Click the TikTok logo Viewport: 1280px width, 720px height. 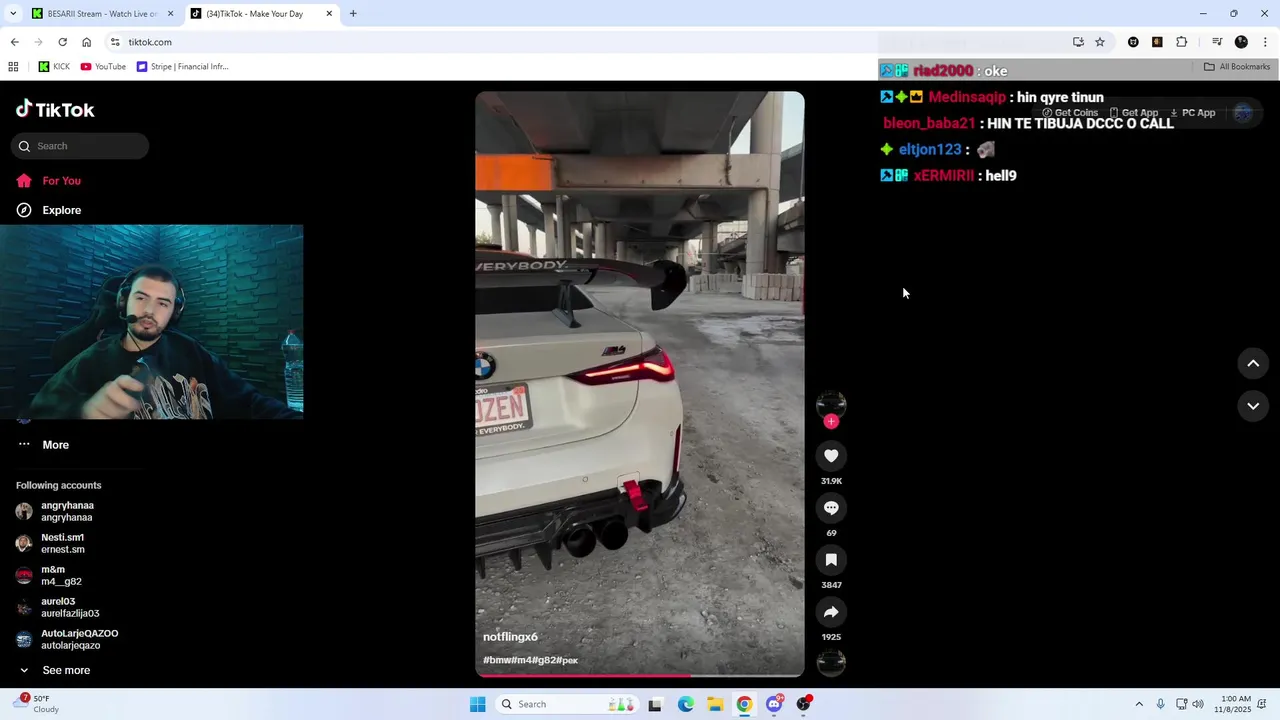55,109
